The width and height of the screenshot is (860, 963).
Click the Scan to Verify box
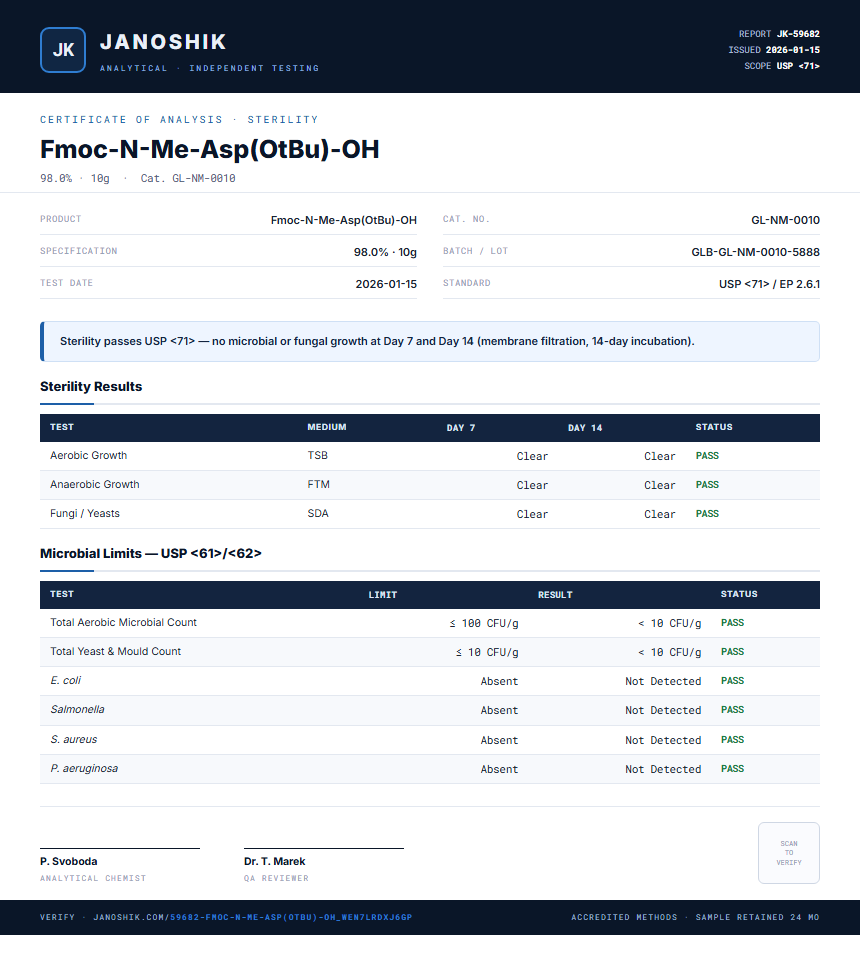[x=789, y=852]
